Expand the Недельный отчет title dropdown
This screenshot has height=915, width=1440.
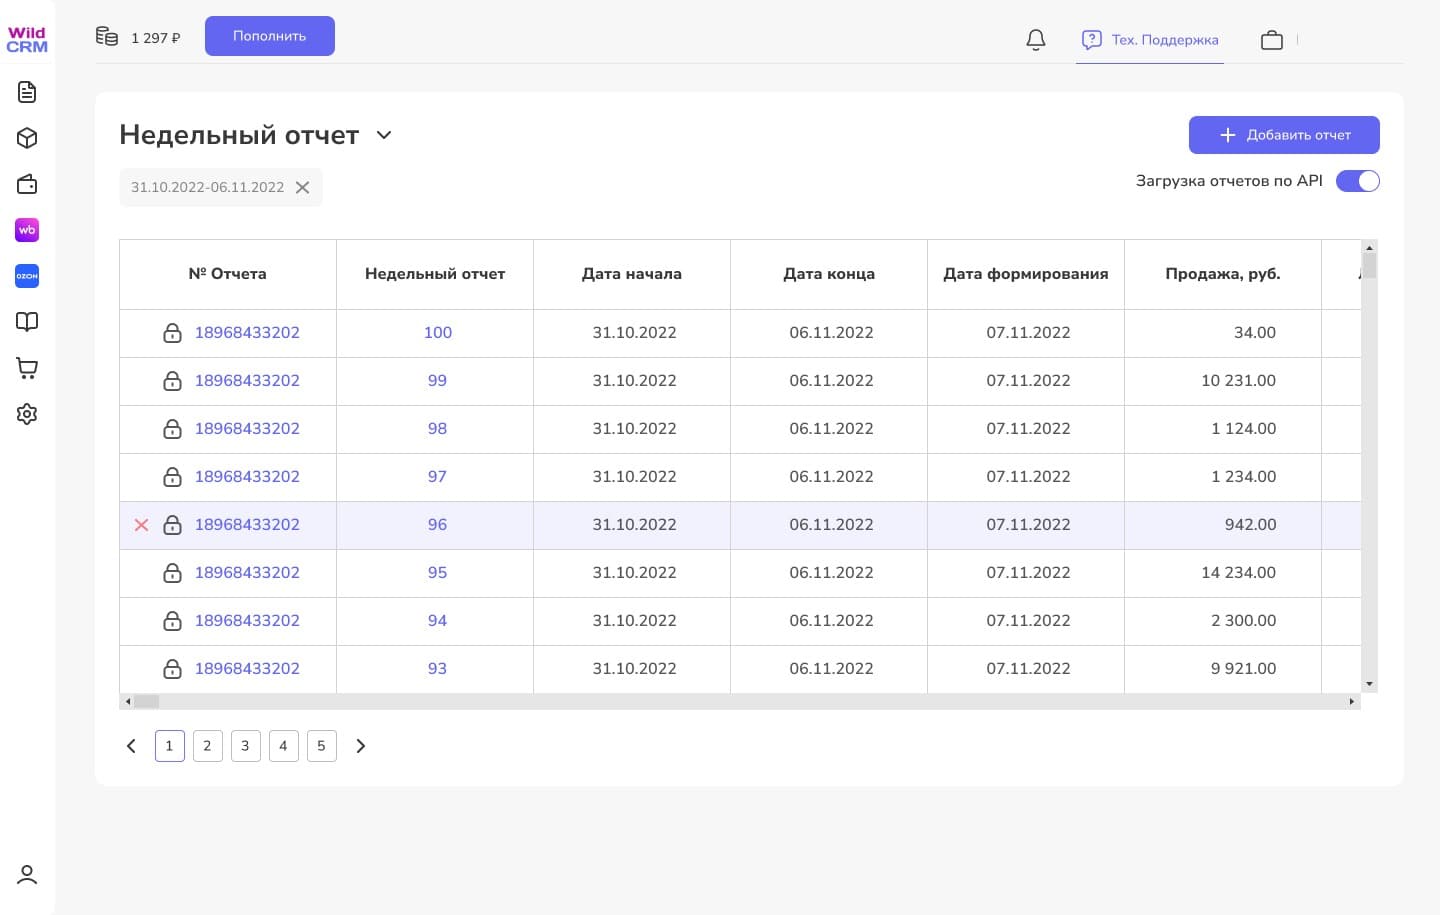384,135
